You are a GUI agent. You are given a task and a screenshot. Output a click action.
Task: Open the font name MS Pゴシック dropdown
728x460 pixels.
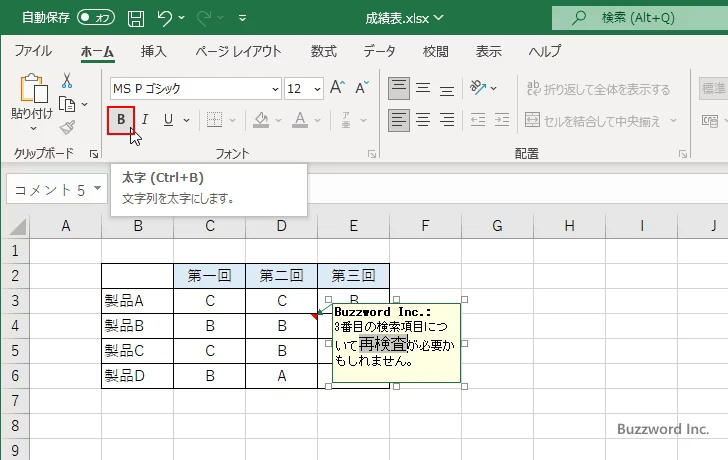[x=275, y=89]
